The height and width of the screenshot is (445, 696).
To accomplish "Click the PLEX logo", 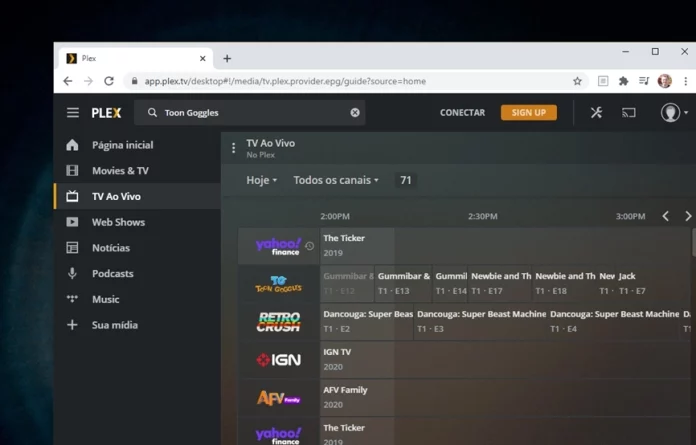I will click(x=107, y=113).
